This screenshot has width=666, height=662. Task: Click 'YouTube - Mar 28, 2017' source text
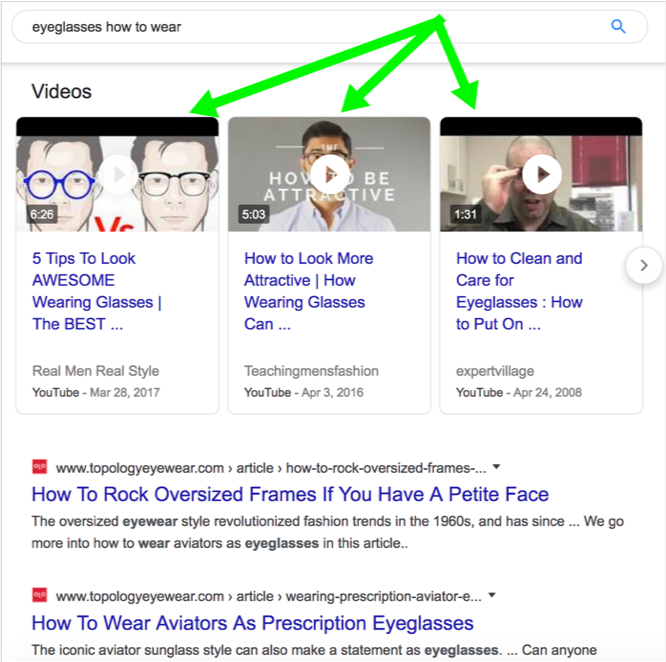pos(96,392)
